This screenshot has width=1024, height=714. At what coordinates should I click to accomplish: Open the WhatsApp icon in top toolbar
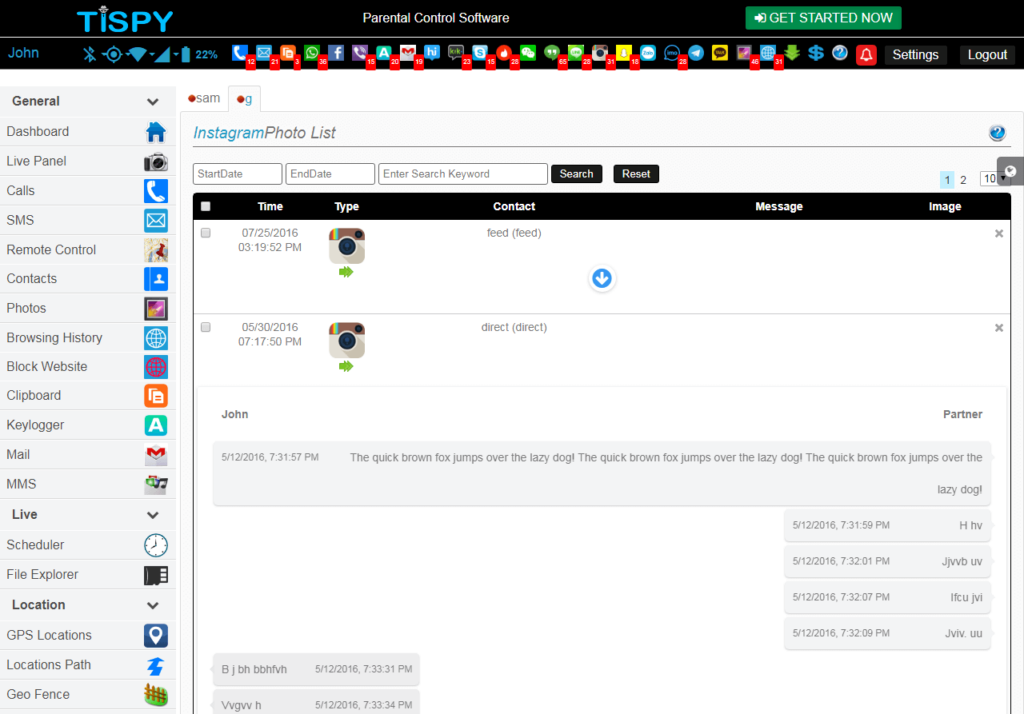point(312,53)
